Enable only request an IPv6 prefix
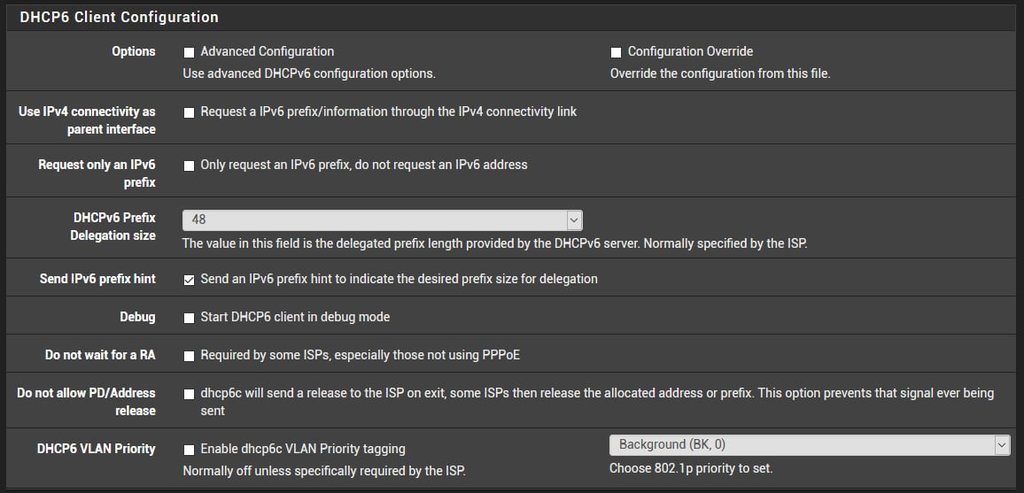Viewport: 1024px width, 493px height. [189, 166]
